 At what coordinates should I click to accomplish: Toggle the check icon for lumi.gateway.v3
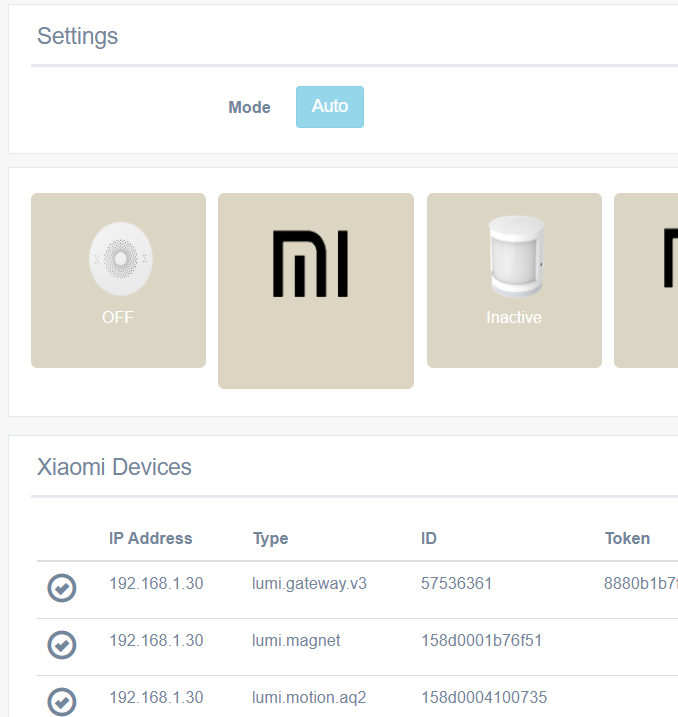[62, 588]
